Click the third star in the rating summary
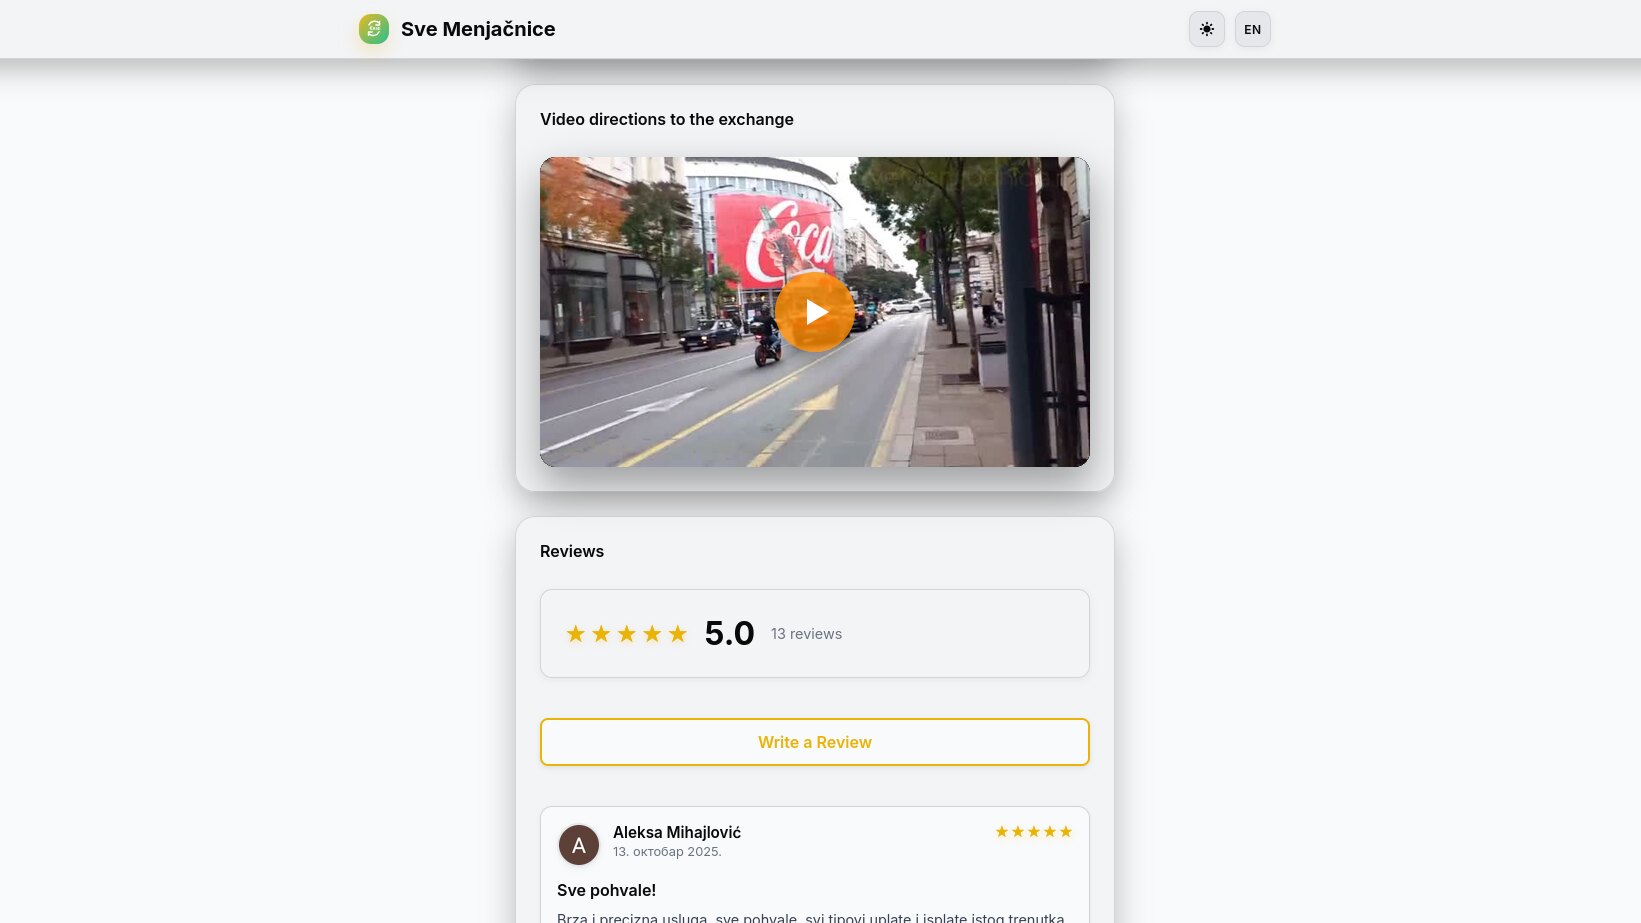Screen dimensions: 1641x923 pyautogui.click(x=627, y=634)
